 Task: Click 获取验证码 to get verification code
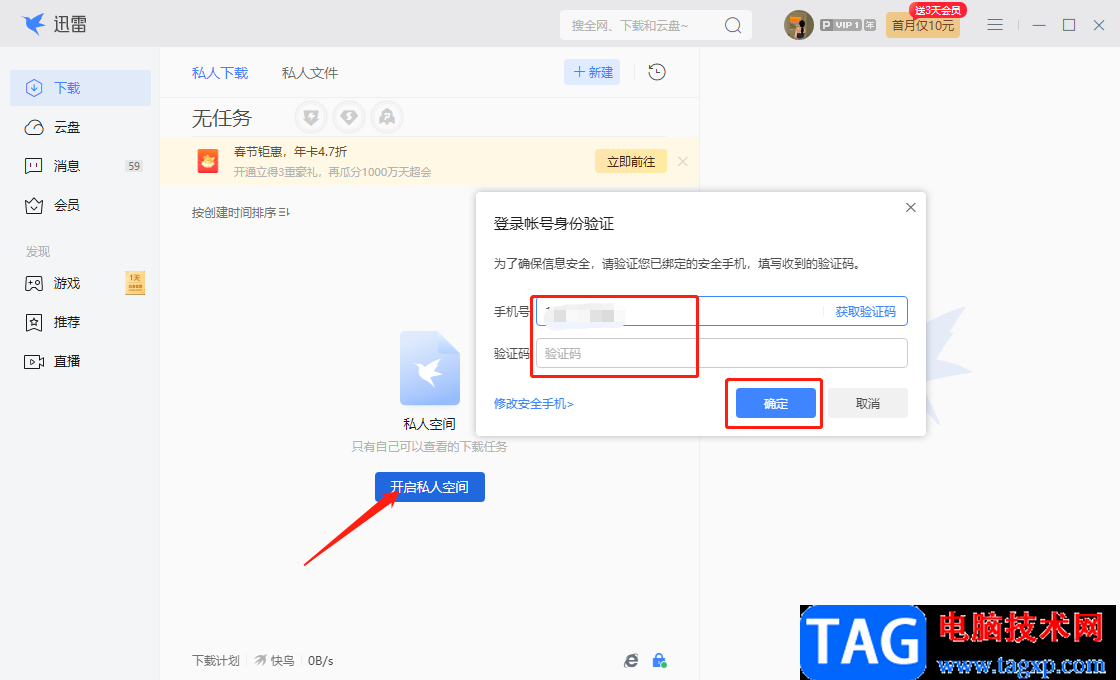(866, 311)
